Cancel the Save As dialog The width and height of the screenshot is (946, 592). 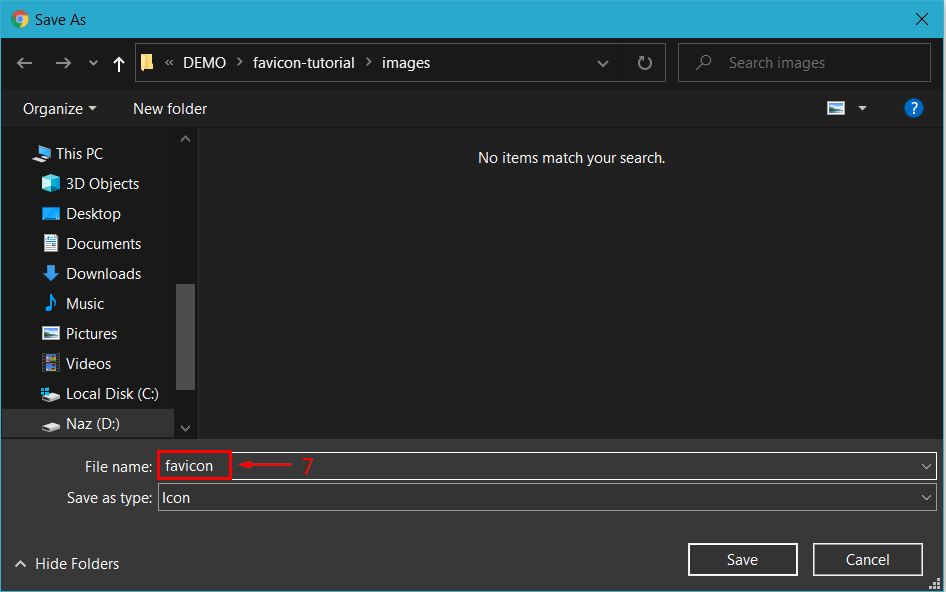click(x=866, y=560)
